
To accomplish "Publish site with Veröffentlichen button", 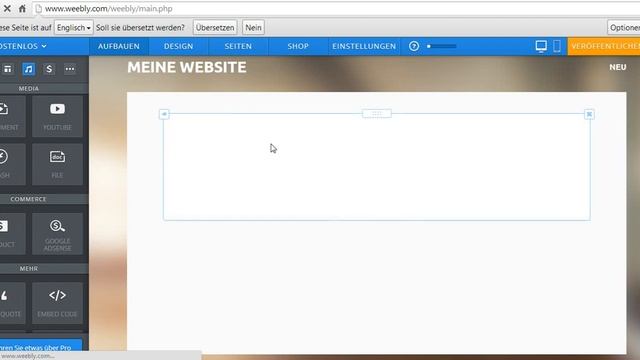I will 604,46.
